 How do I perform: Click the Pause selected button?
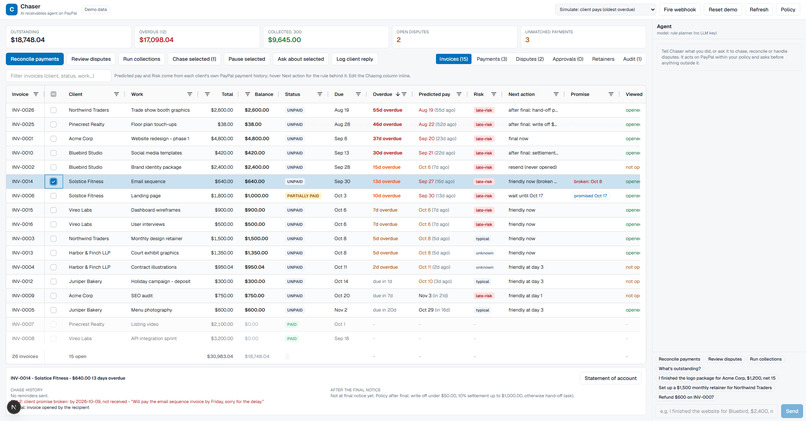pos(247,59)
